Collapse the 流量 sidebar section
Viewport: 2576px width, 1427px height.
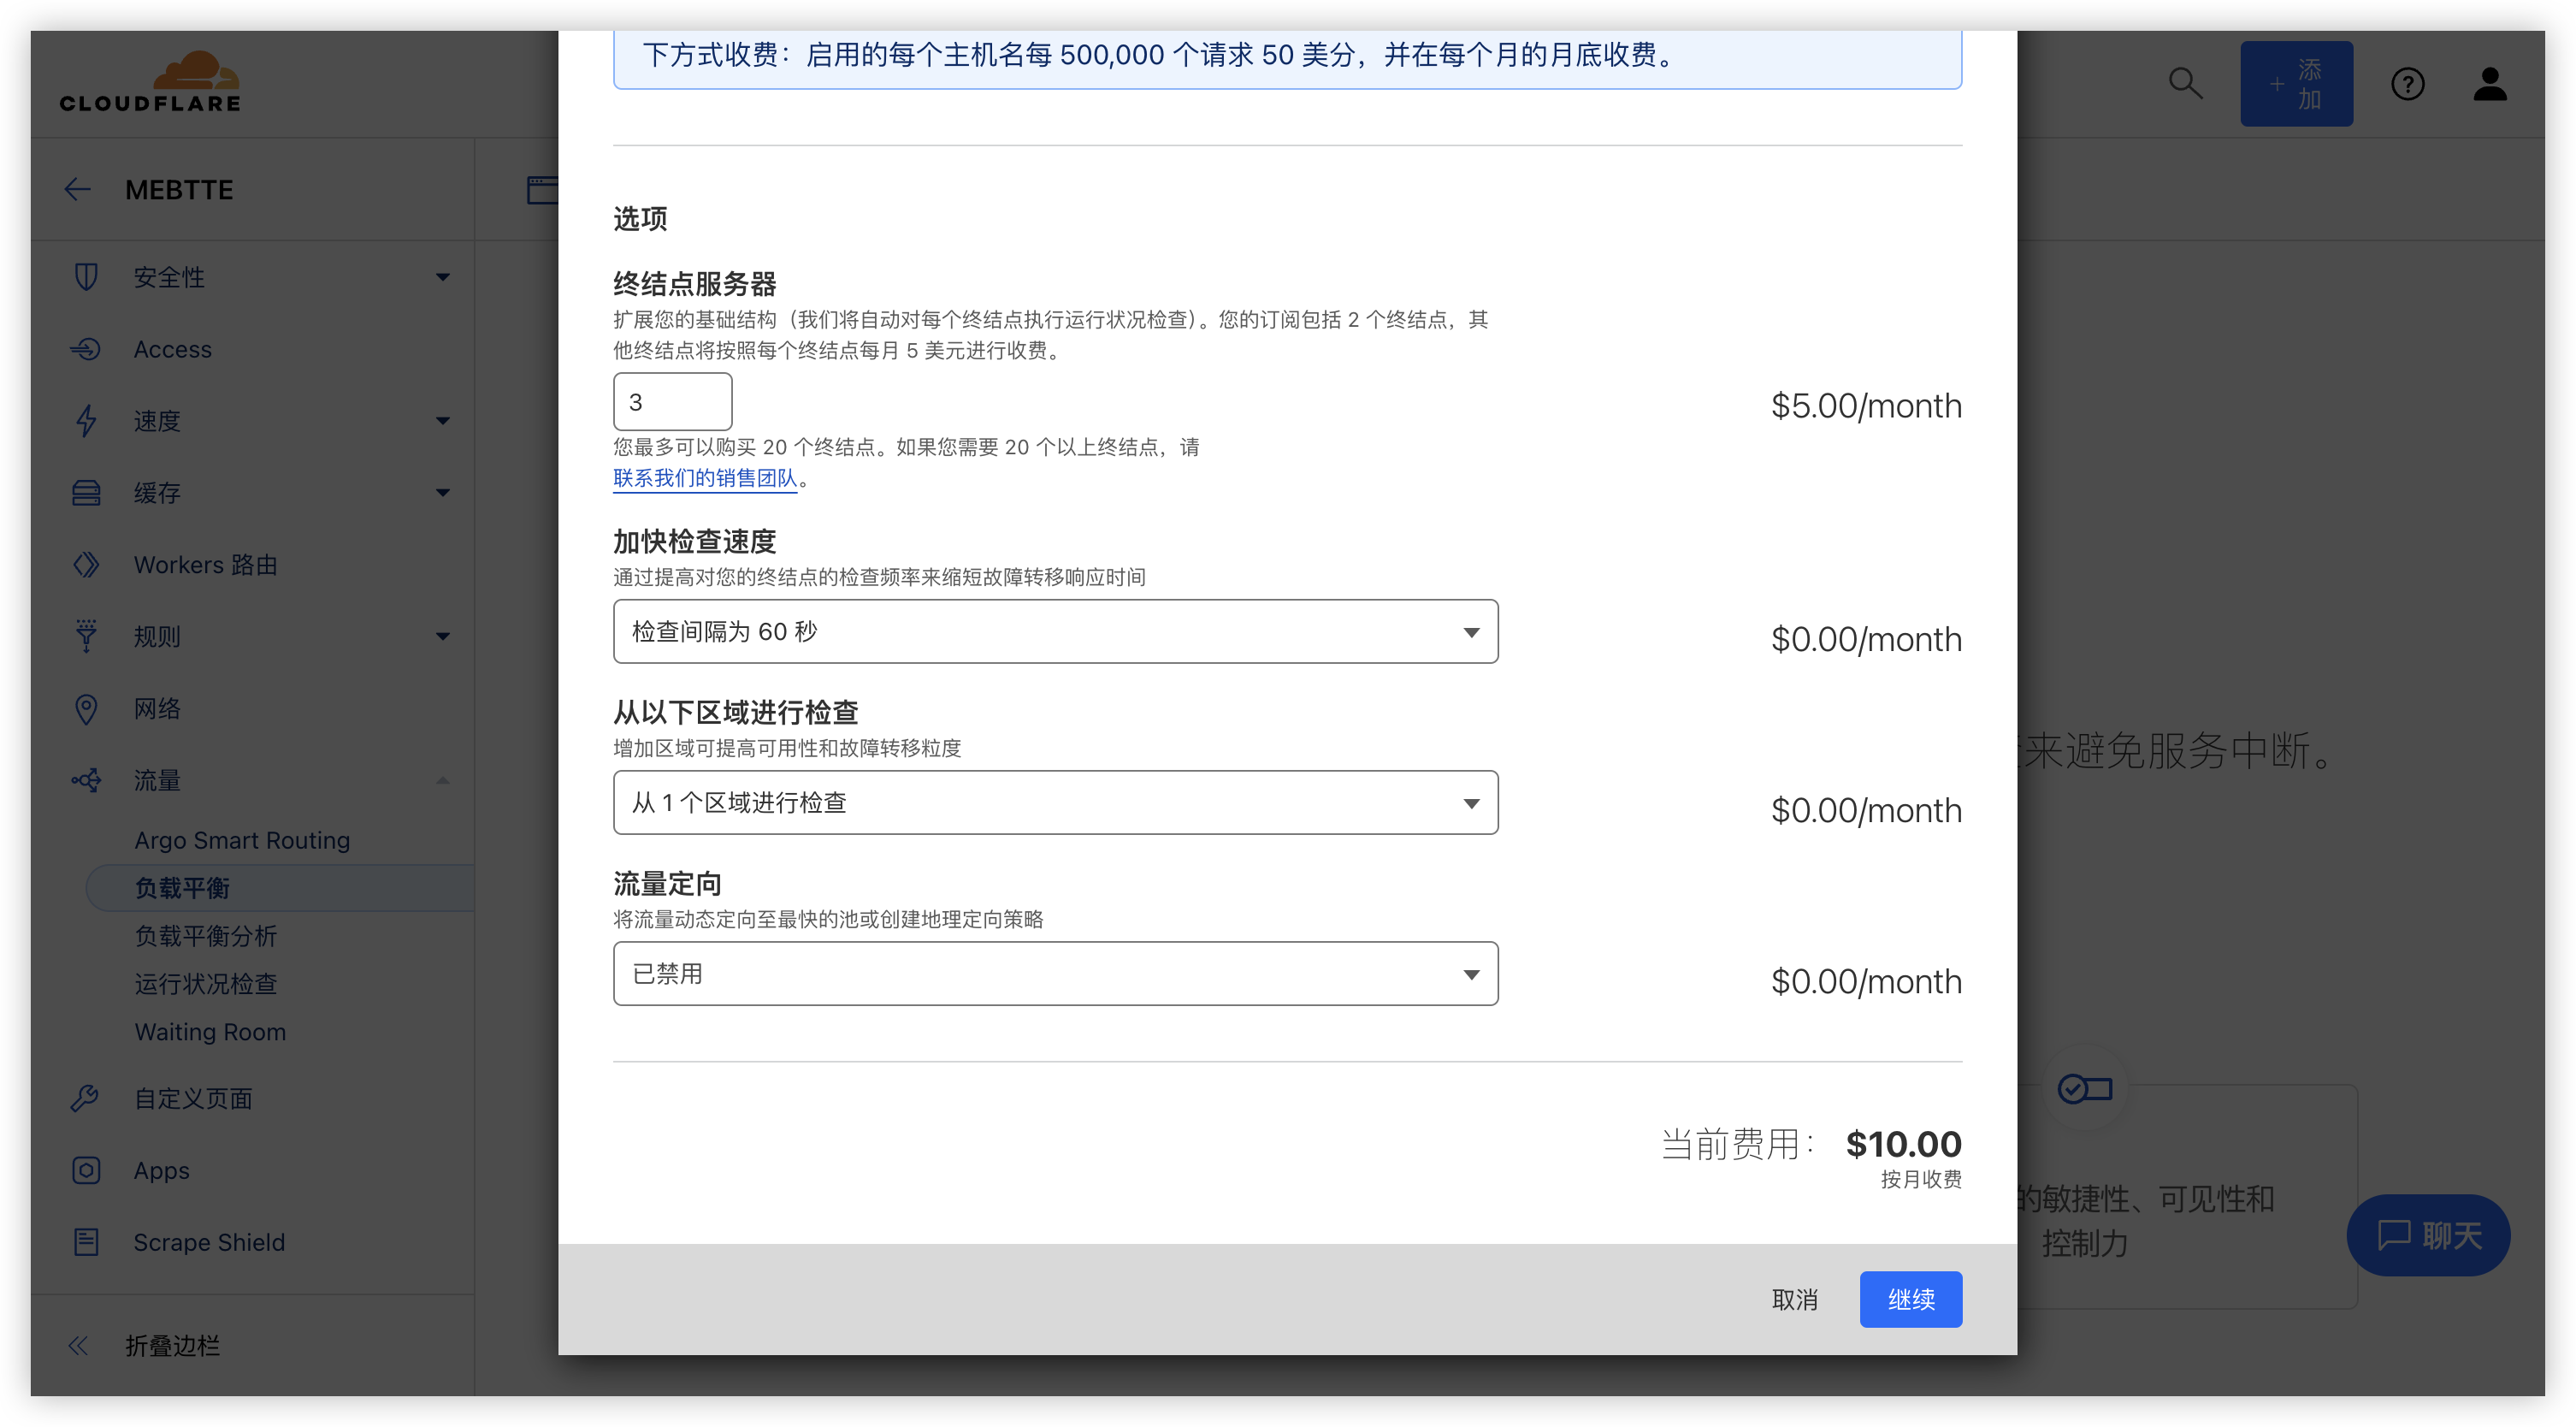click(x=442, y=780)
